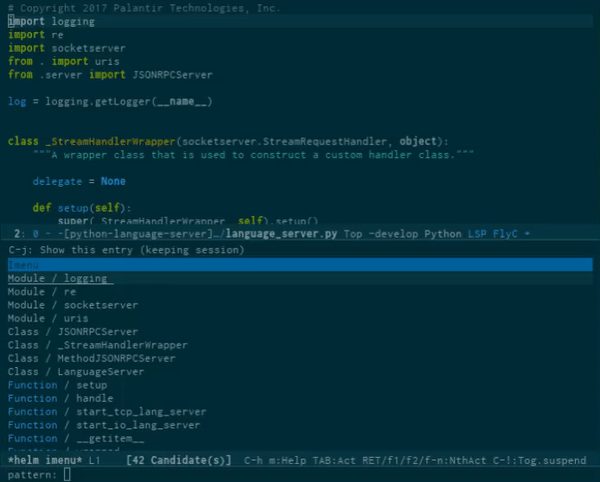
Task: Select 'Class / JSONRPCServer' candidate
Action: pos(73,332)
